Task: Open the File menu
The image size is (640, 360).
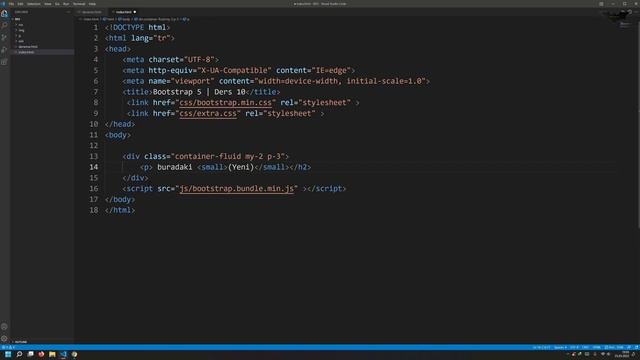Action: [11, 4]
